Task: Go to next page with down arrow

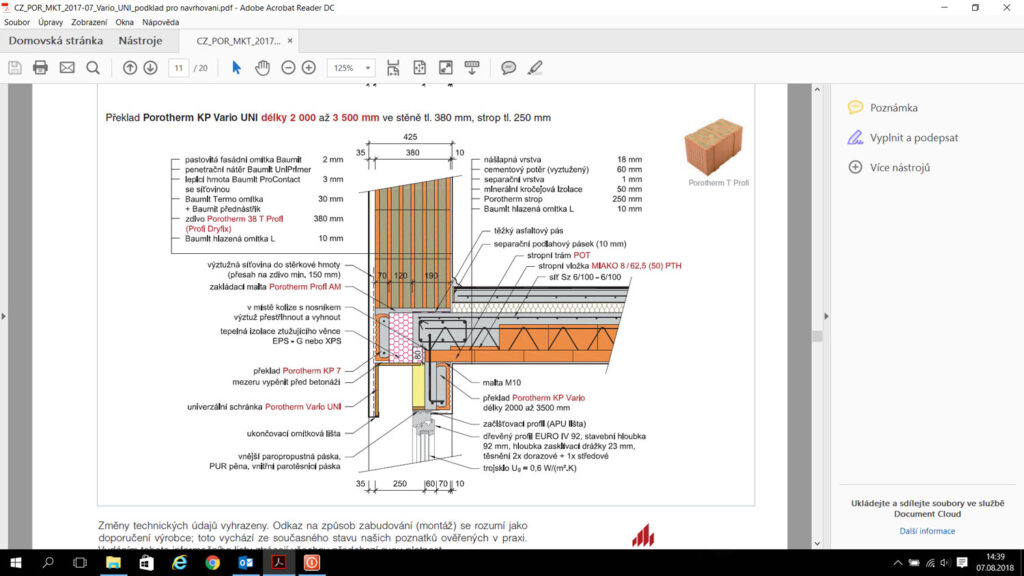Action: click(x=150, y=68)
